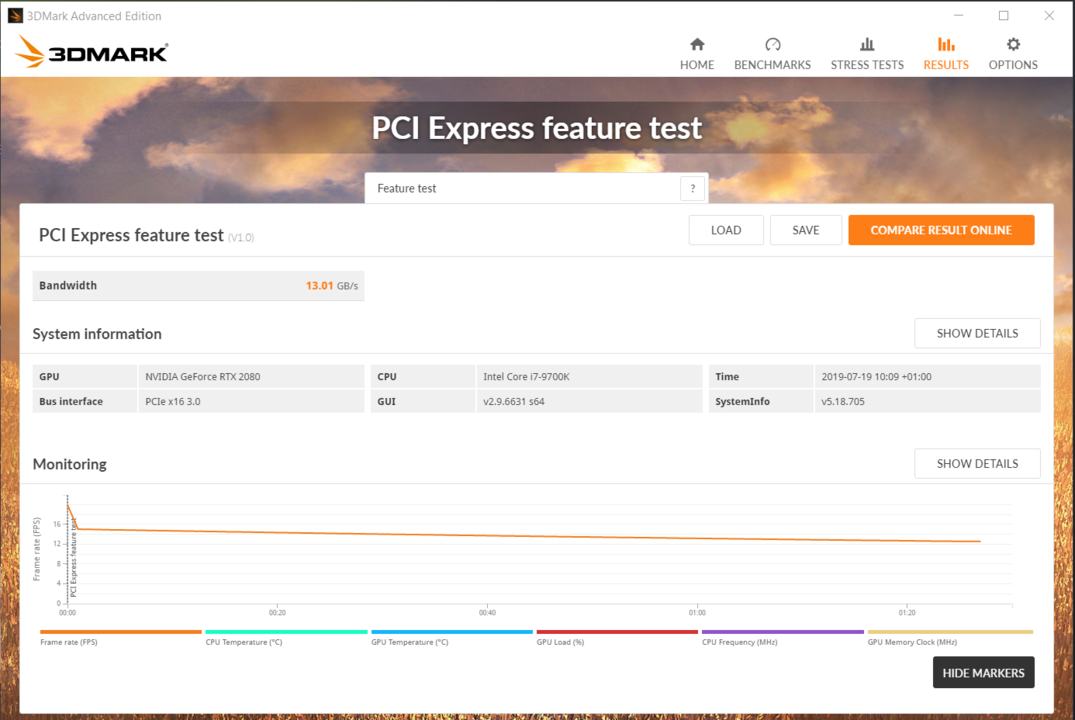Screen dimensions: 1075x720
Task: Click the 13.01 bandwidth value
Action: click(x=319, y=285)
